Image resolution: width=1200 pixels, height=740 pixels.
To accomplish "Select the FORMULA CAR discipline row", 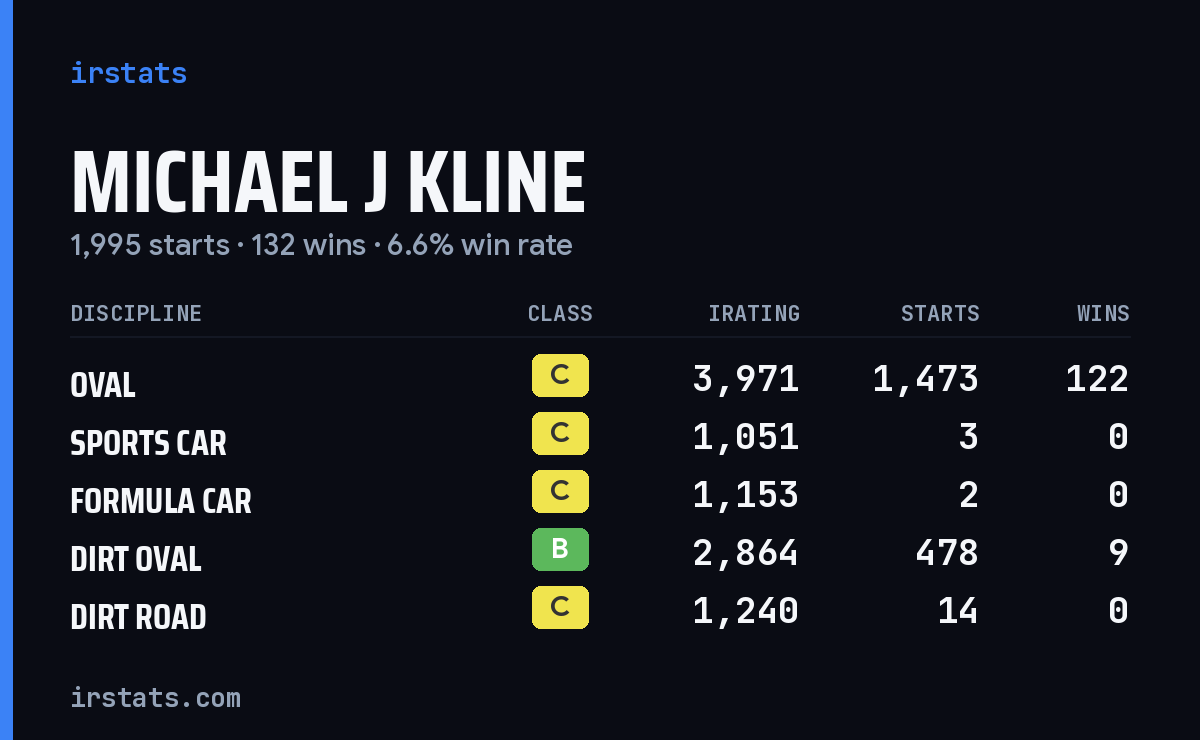I will click(x=600, y=495).
